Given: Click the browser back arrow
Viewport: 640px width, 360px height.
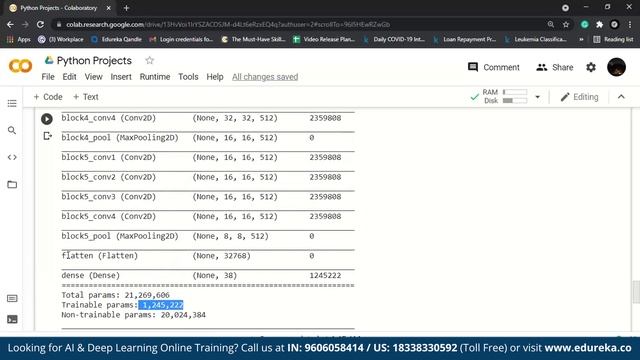Looking at the screenshot, I should click(10, 24).
